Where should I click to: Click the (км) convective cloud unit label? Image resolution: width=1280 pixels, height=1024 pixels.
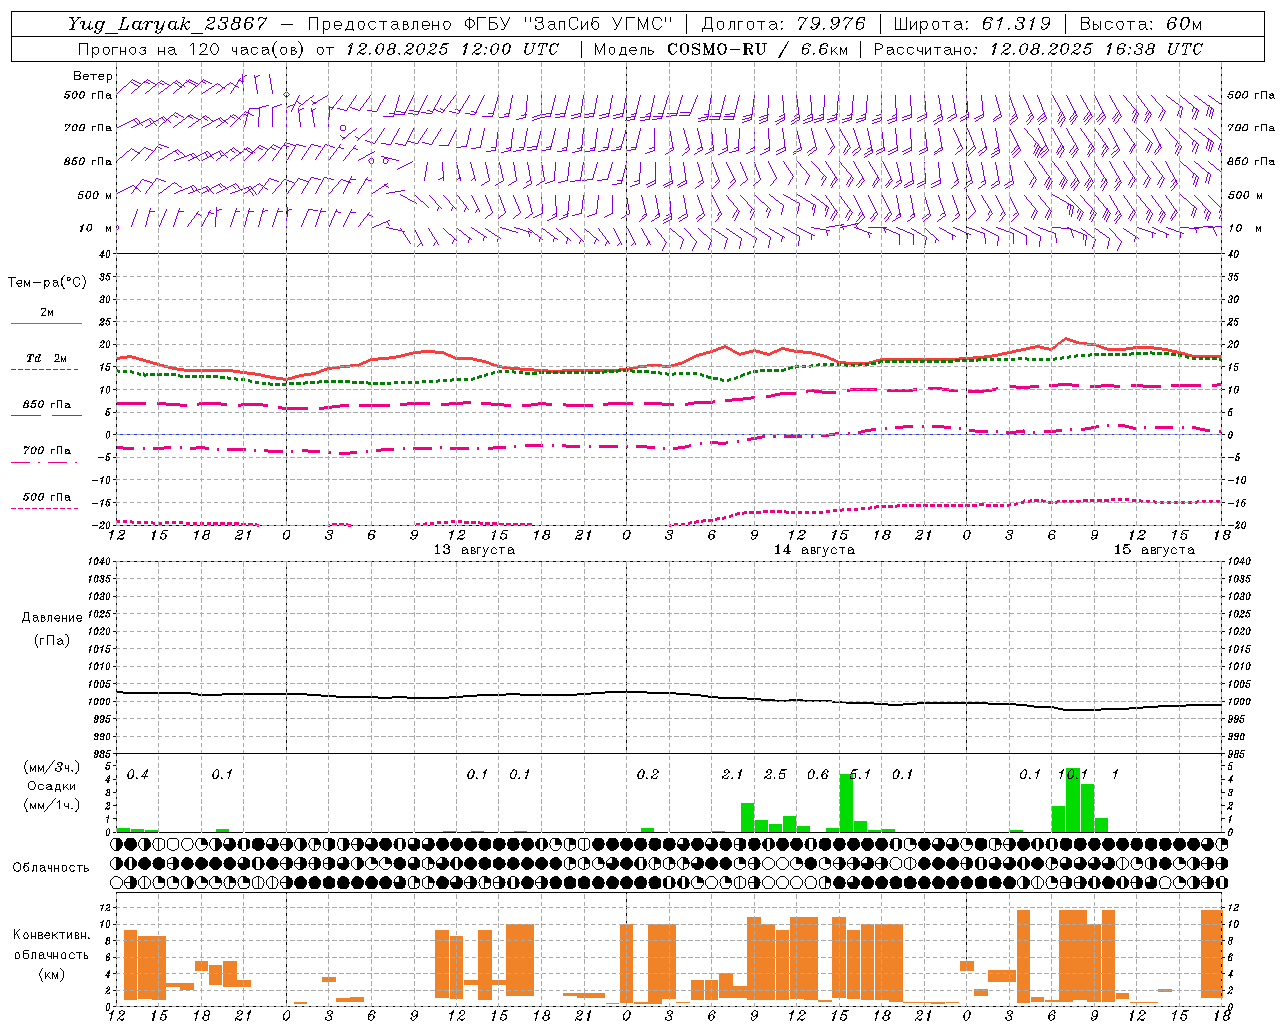[51, 974]
